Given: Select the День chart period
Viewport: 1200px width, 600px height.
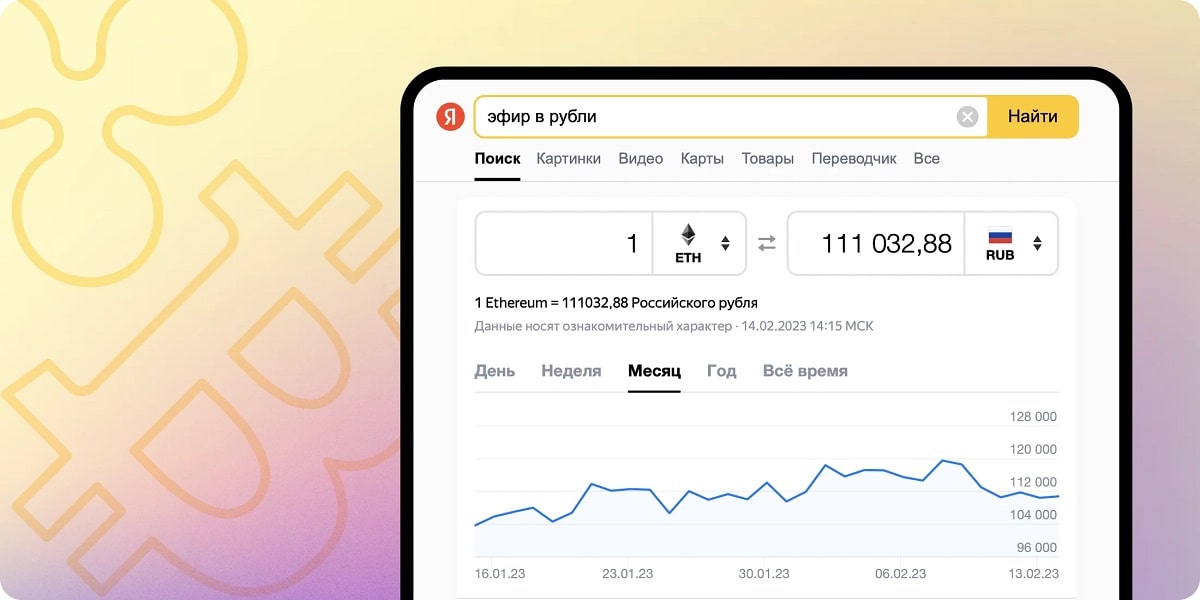Looking at the screenshot, I should pyautogui.click(x=495, y=371).
